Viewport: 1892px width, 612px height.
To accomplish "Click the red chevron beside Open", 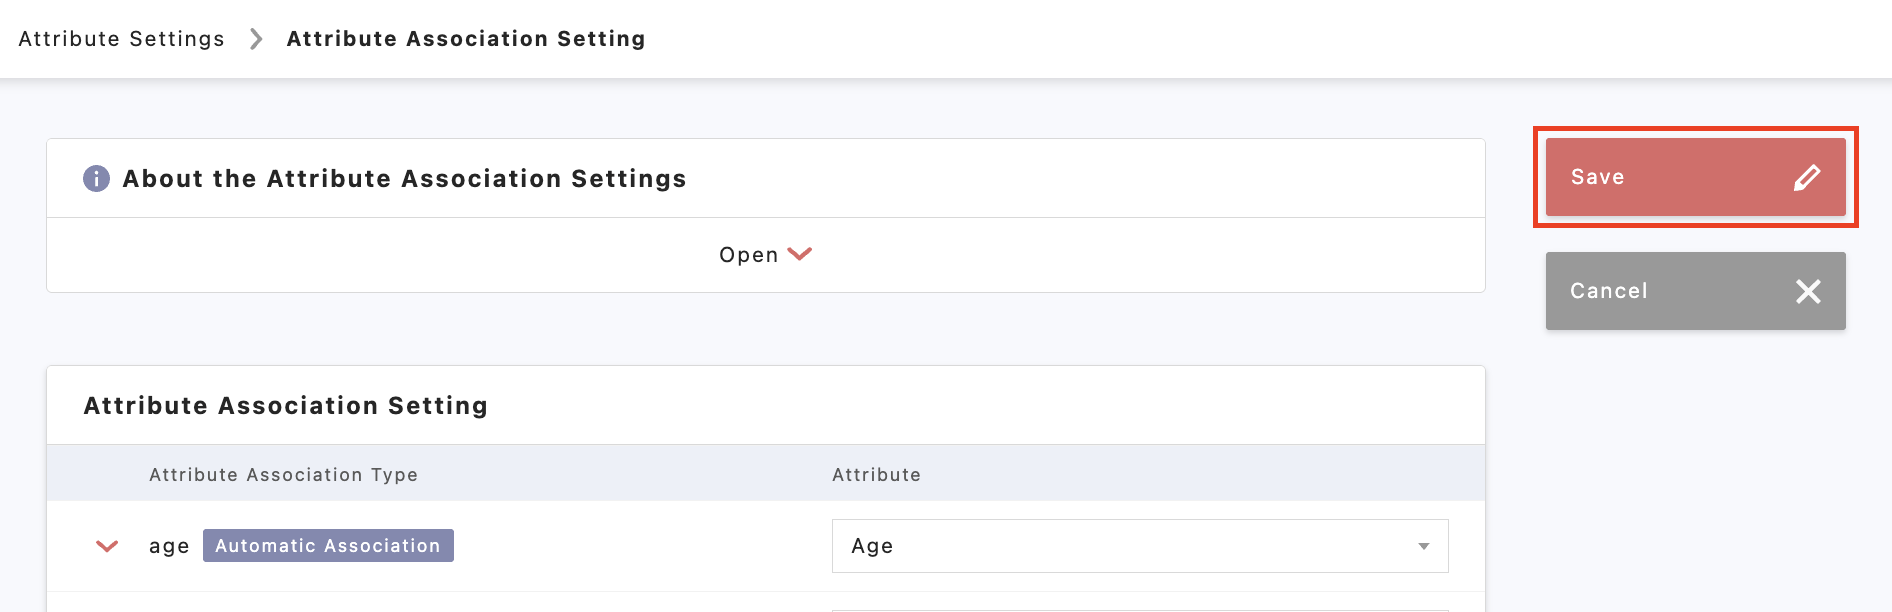I will pos(800,254).
